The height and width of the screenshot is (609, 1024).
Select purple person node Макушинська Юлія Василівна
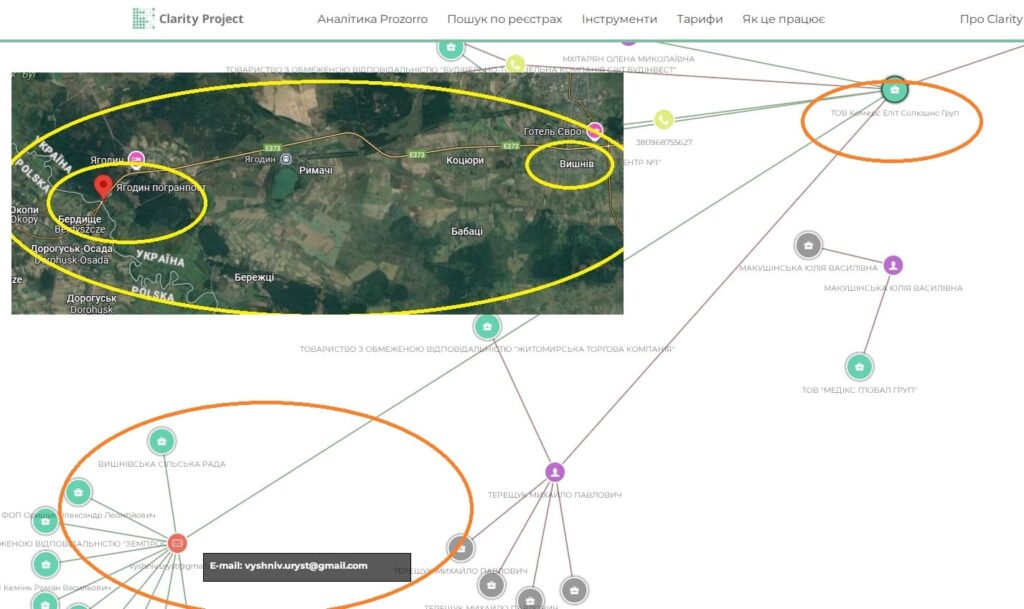coord(893,265)
